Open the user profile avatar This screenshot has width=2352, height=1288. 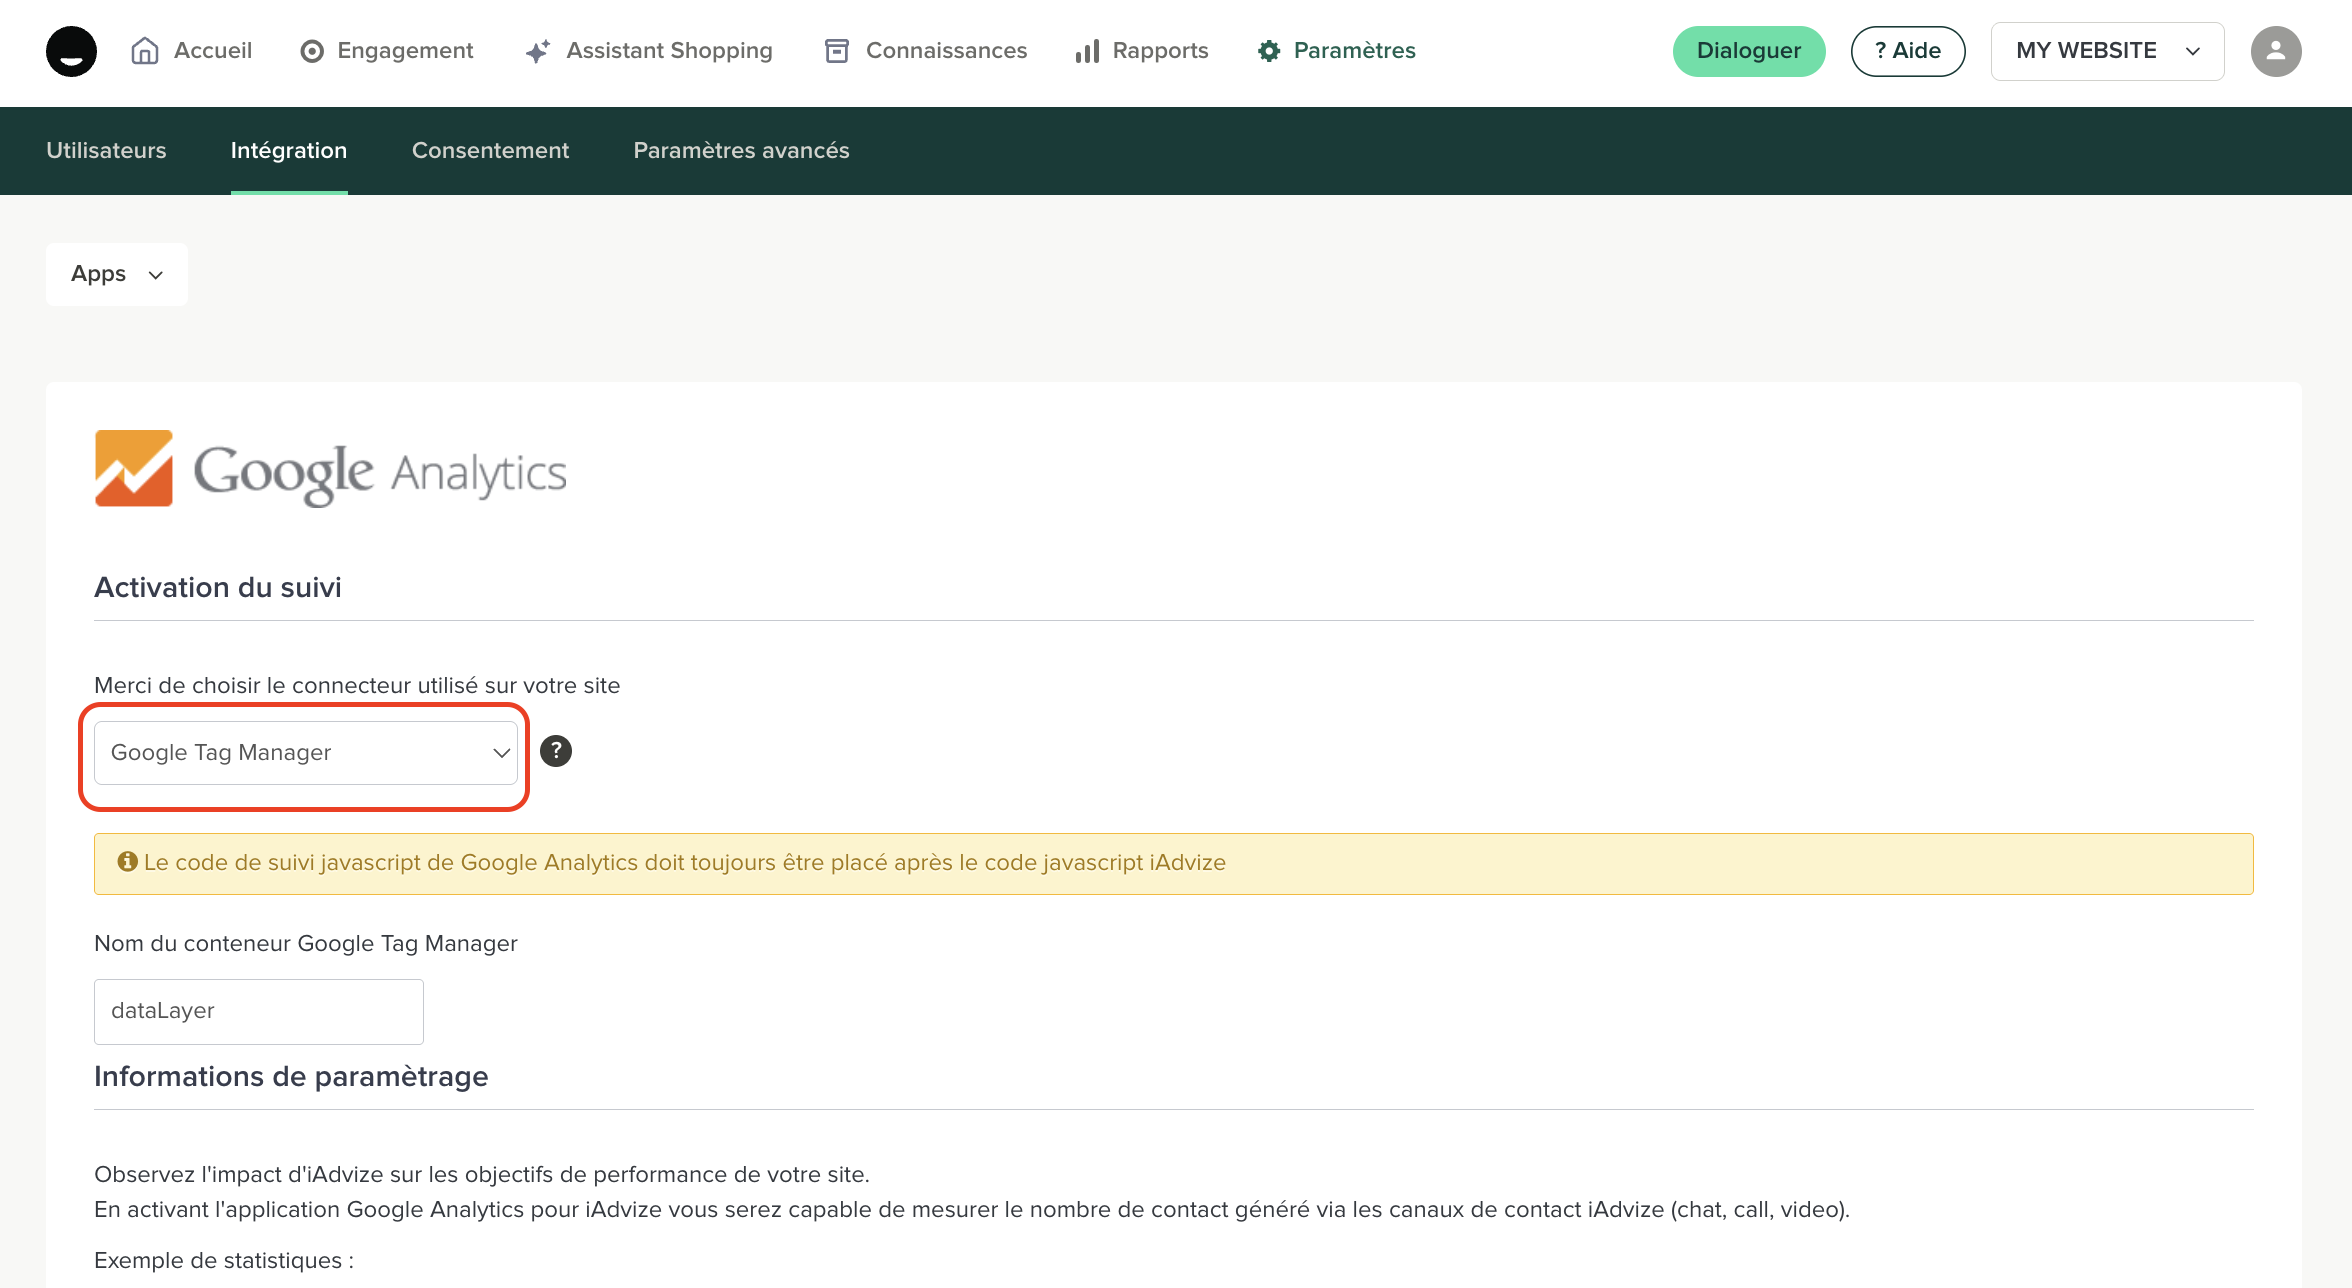click(2275, 51)
